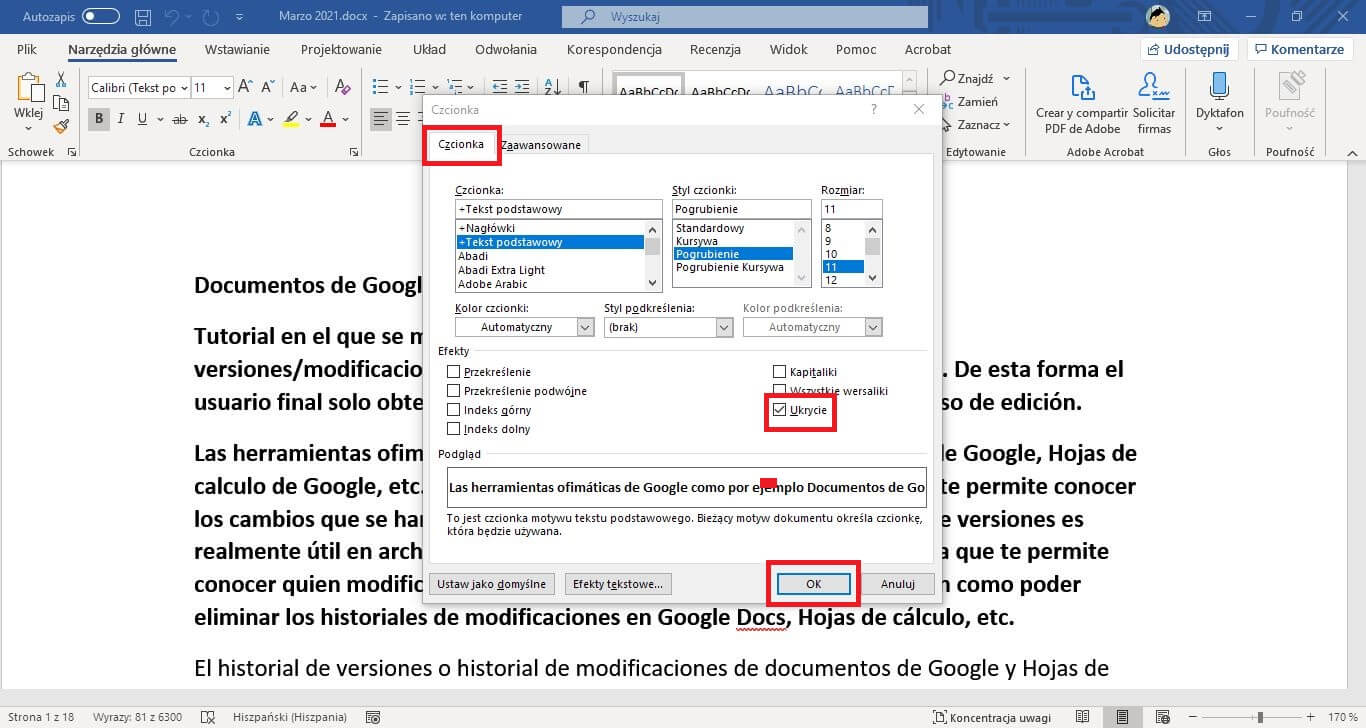The height and width of the screenshot is (728, 1366).
Task: Open the ribbon font size dropdown
Action: point(227,88)
